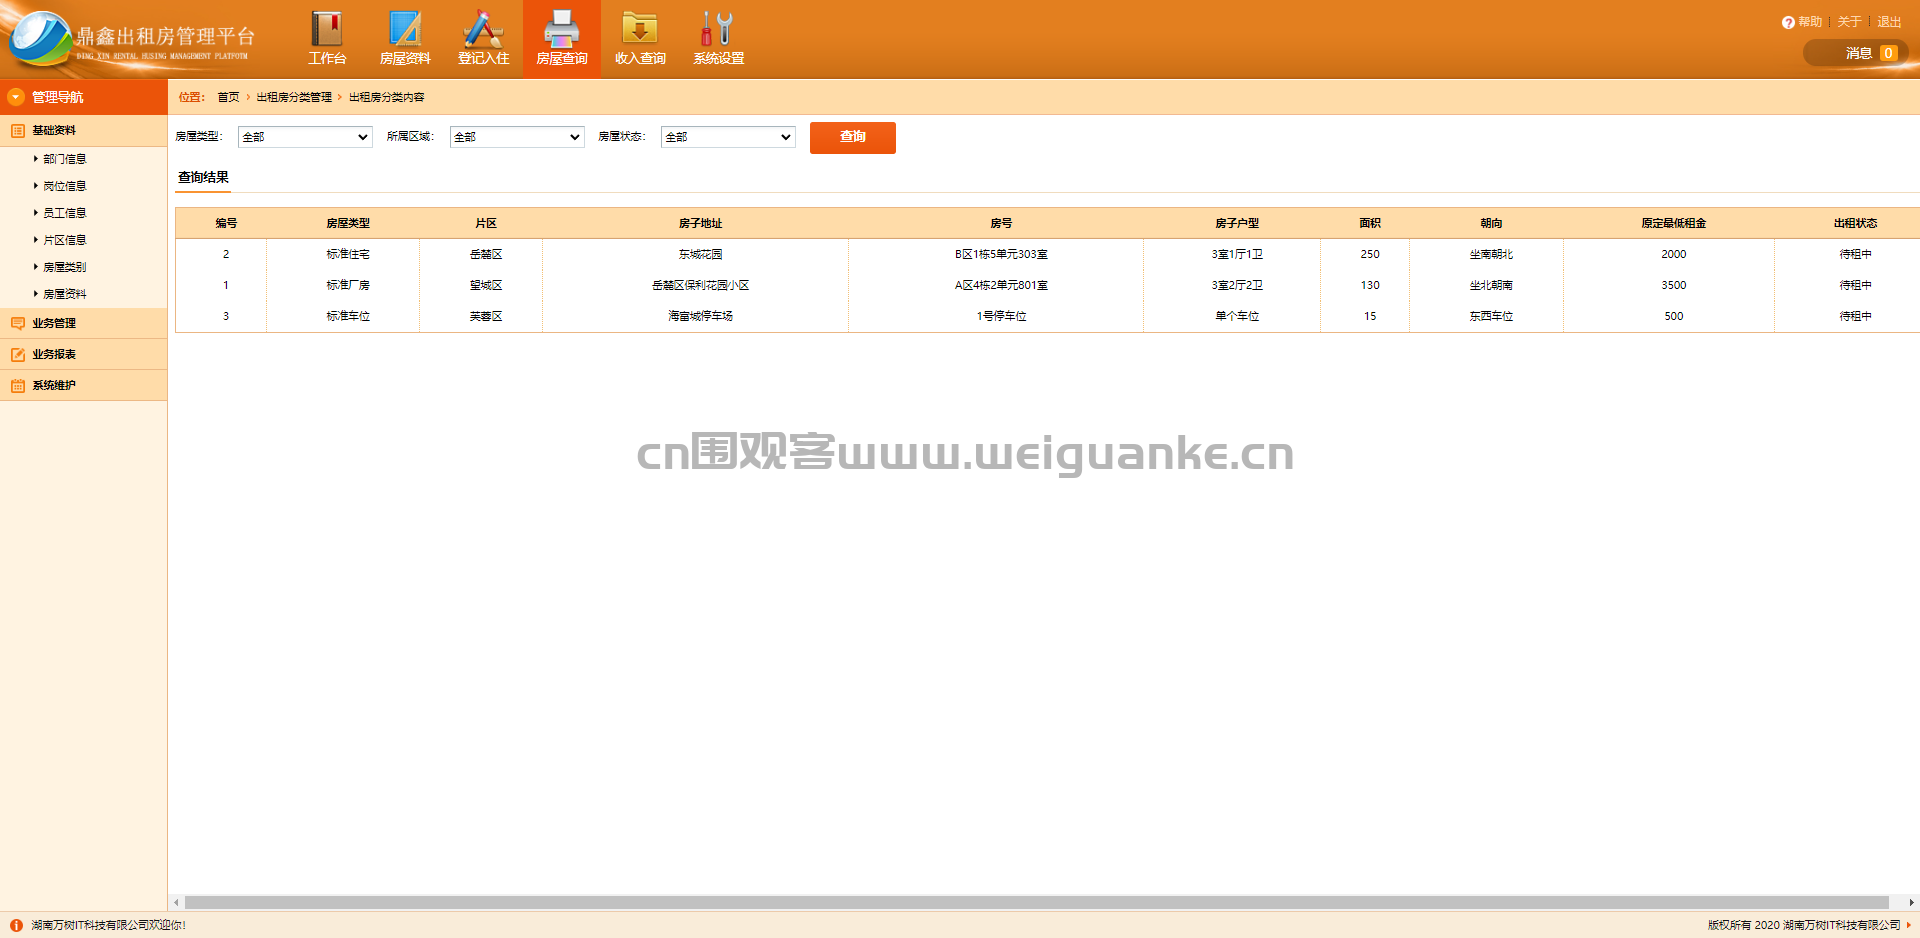Screen dimensions: 1920x938
Task: Click the 业务管理 section icon
Action: (x=18, y=323)
